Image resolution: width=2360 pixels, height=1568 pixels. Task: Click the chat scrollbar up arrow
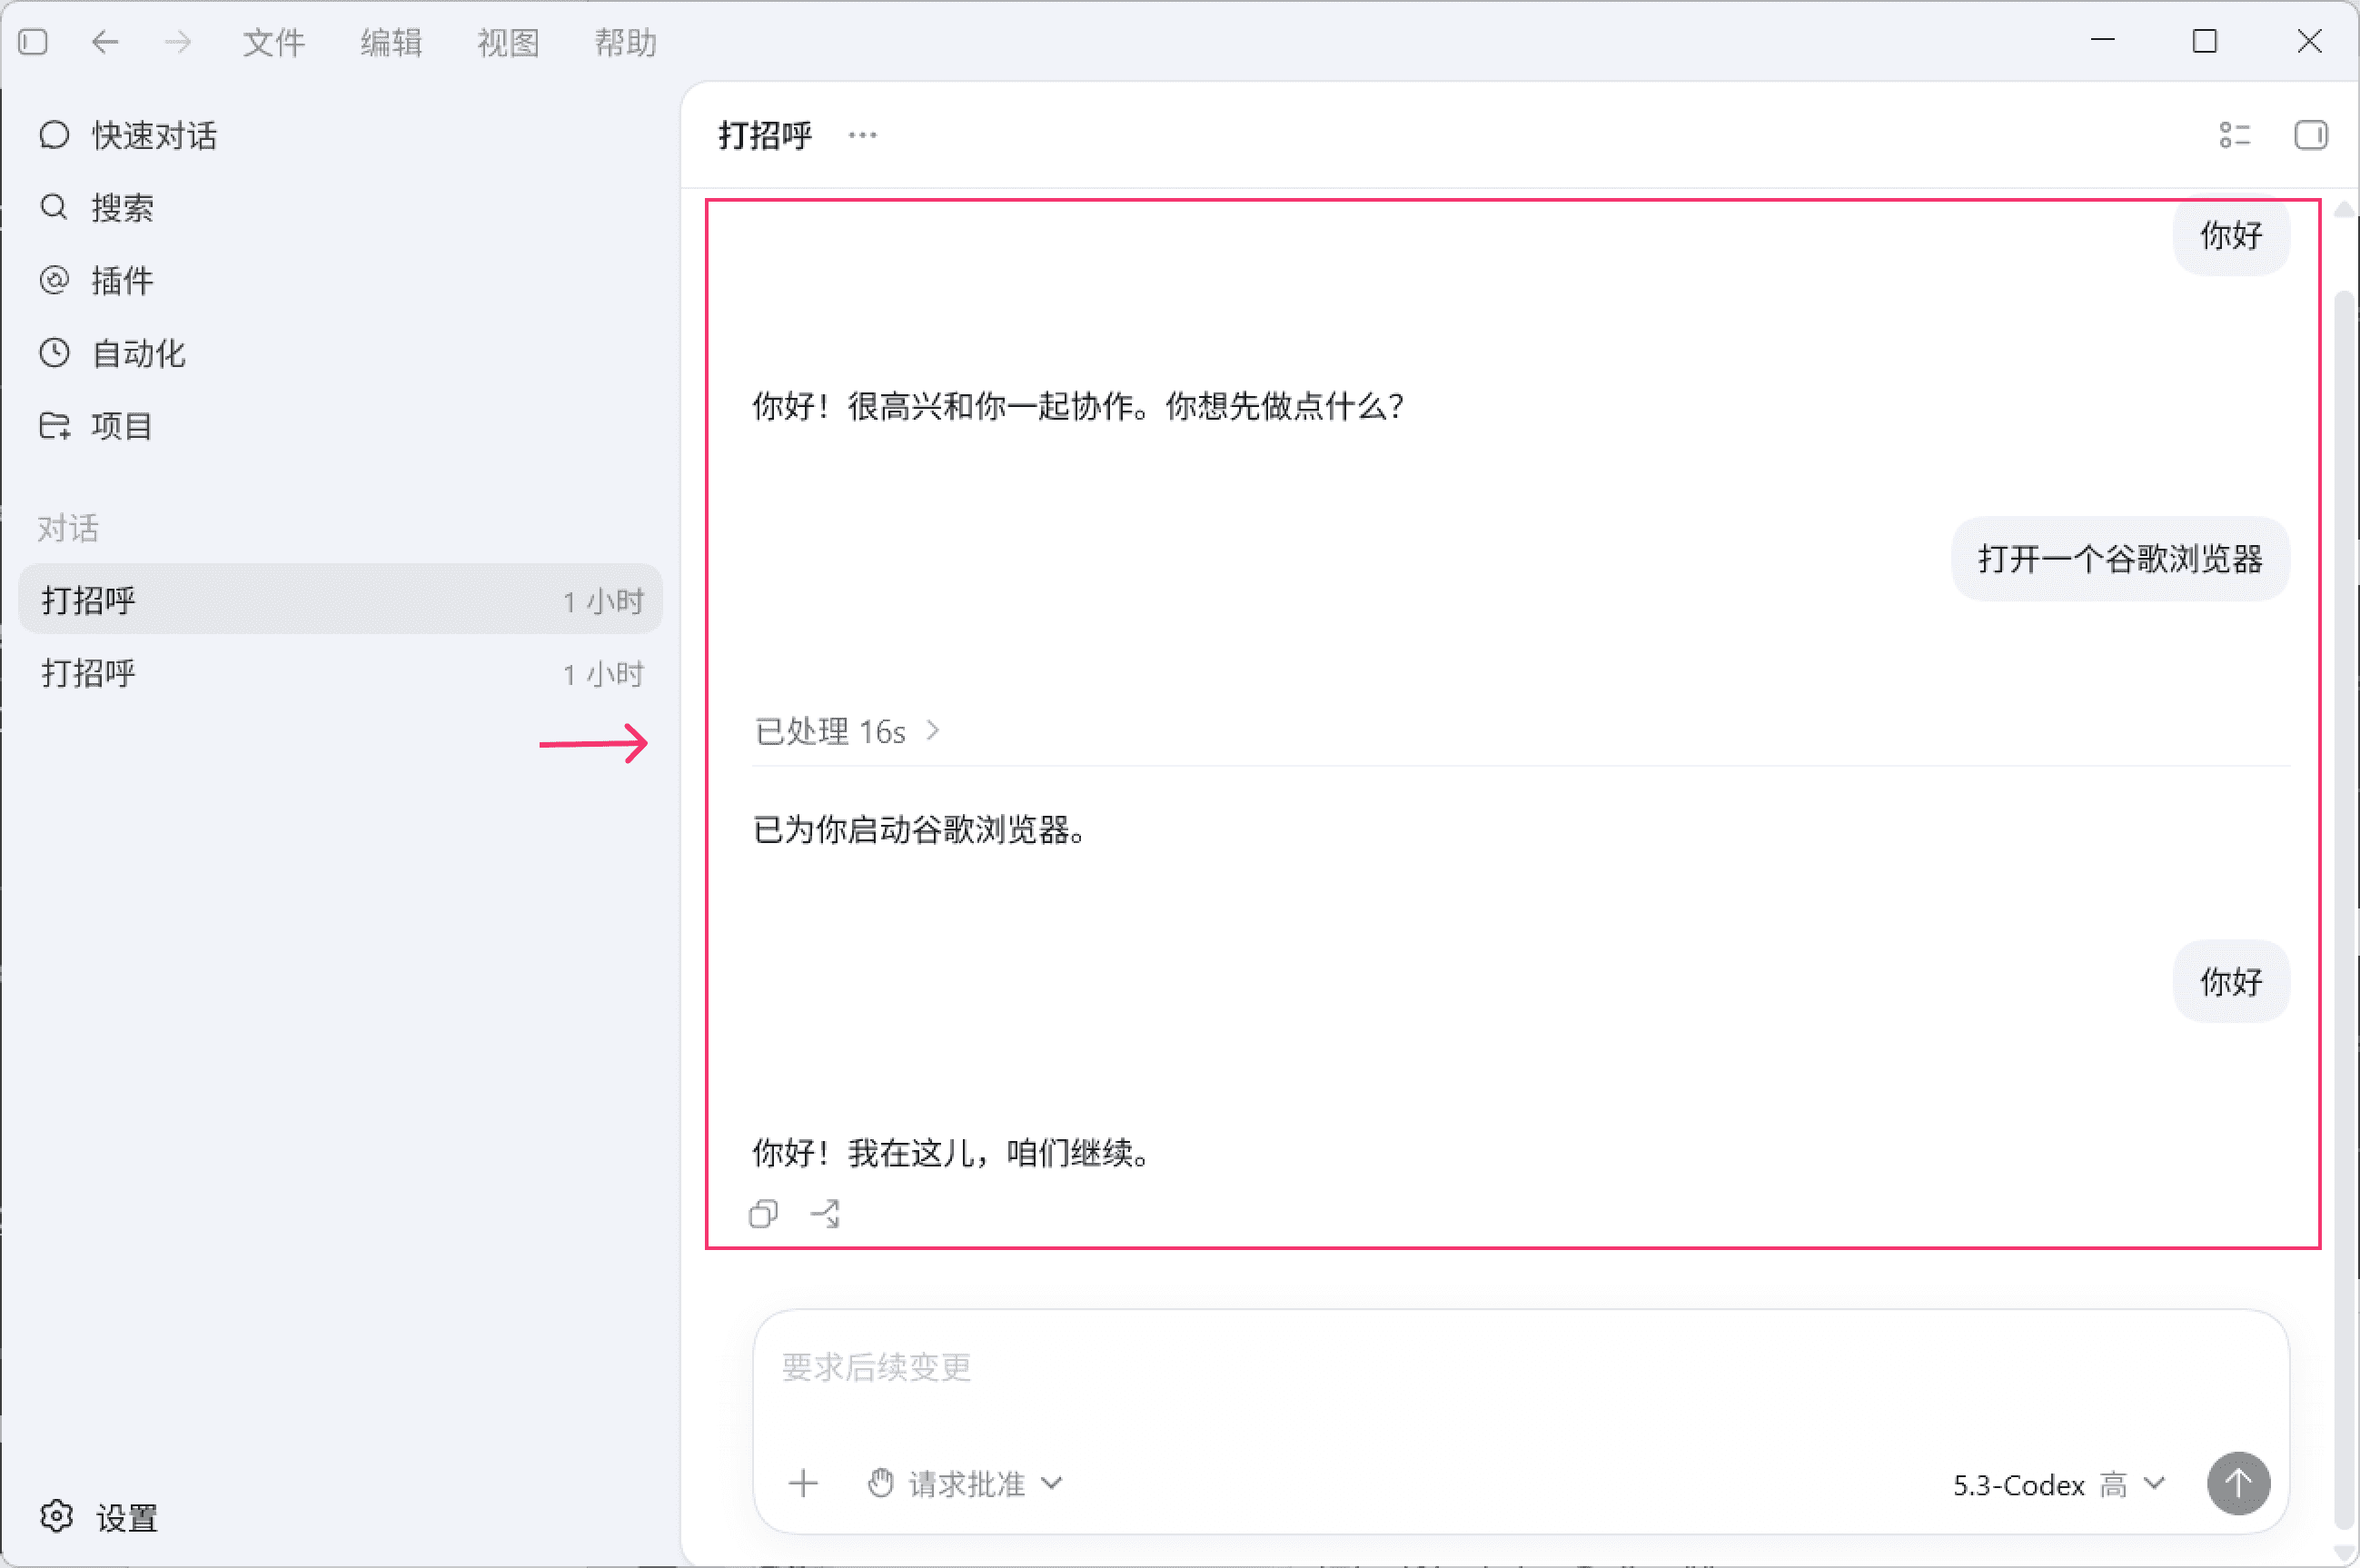2343,209
